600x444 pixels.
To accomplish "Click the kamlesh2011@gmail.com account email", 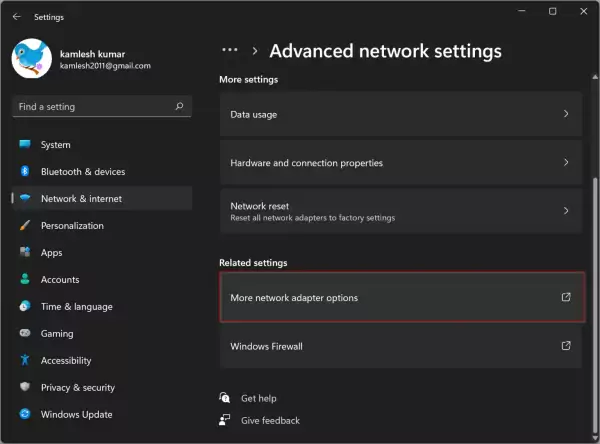I will [x=105, y=66].
